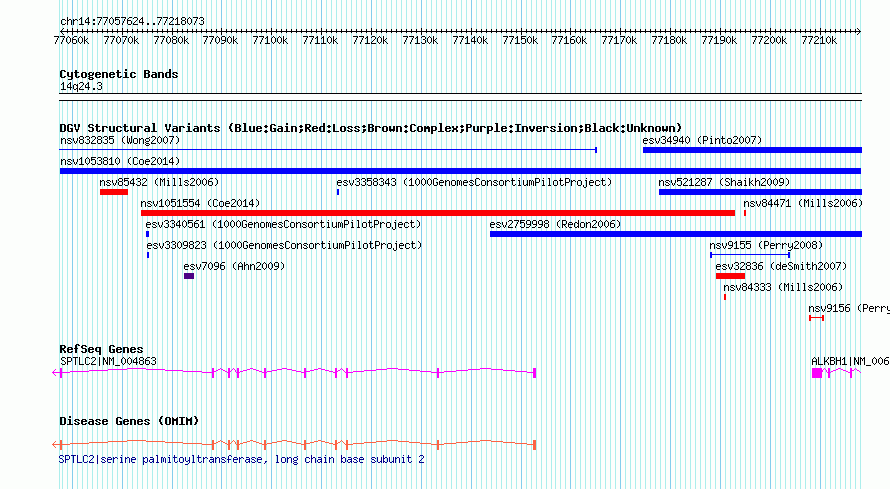Click the chr14:77057624..77218073 coordinate label
890x489 pixels.
point(132,21)
